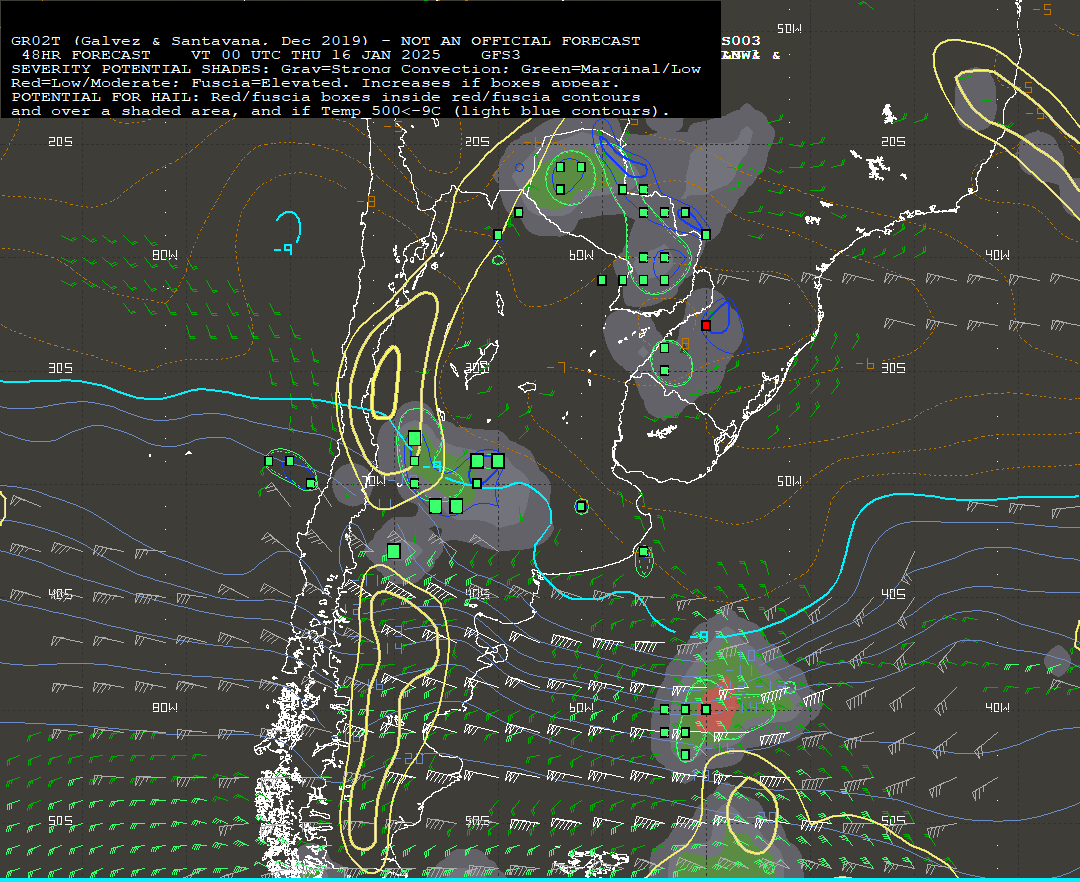Select the "48HR FORECAST" header text

coord(86,55)
